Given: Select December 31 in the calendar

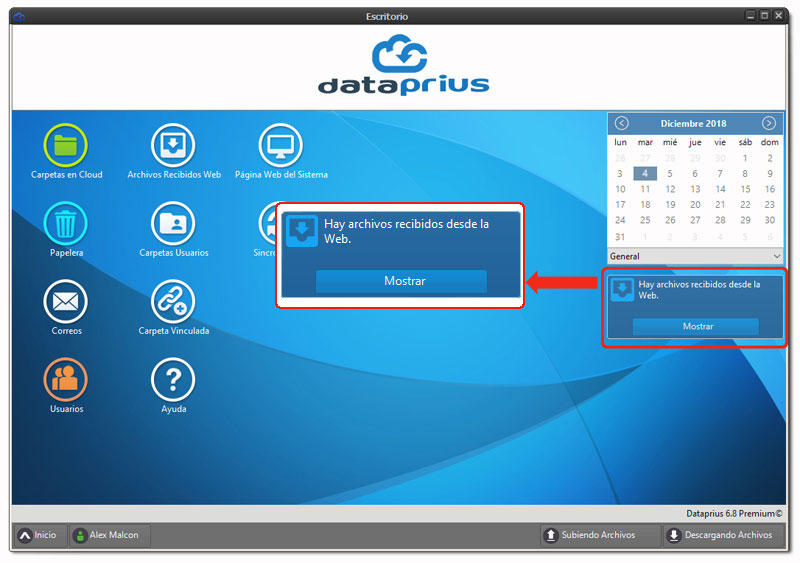Looking at the screenshot, I should [620, 237].
